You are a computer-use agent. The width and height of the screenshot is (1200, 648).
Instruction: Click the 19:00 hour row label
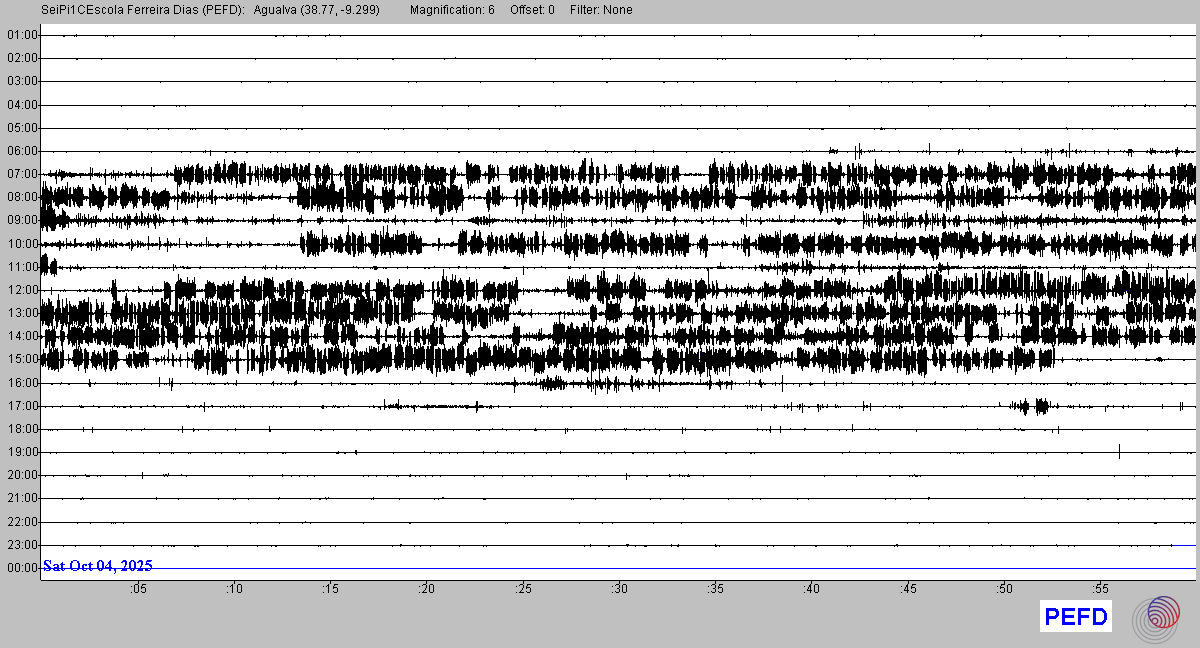click(x=22, y=452)
